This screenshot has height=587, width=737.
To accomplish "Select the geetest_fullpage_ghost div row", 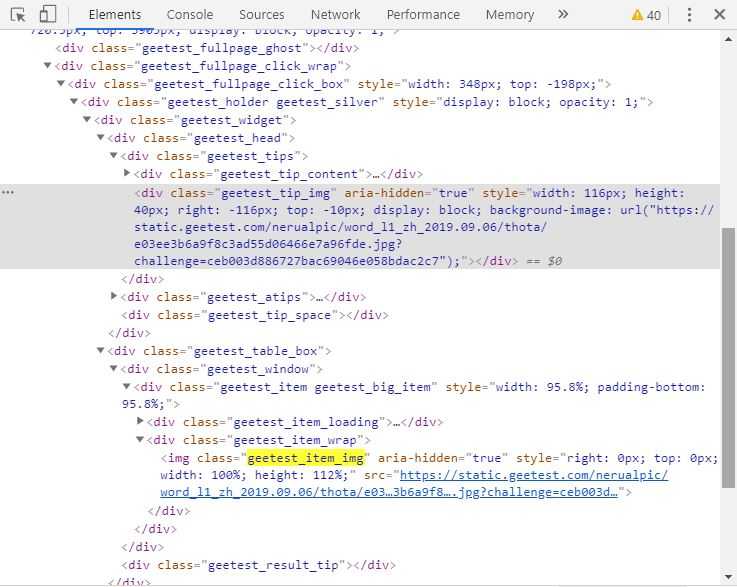I will click(x=207, y=48).
